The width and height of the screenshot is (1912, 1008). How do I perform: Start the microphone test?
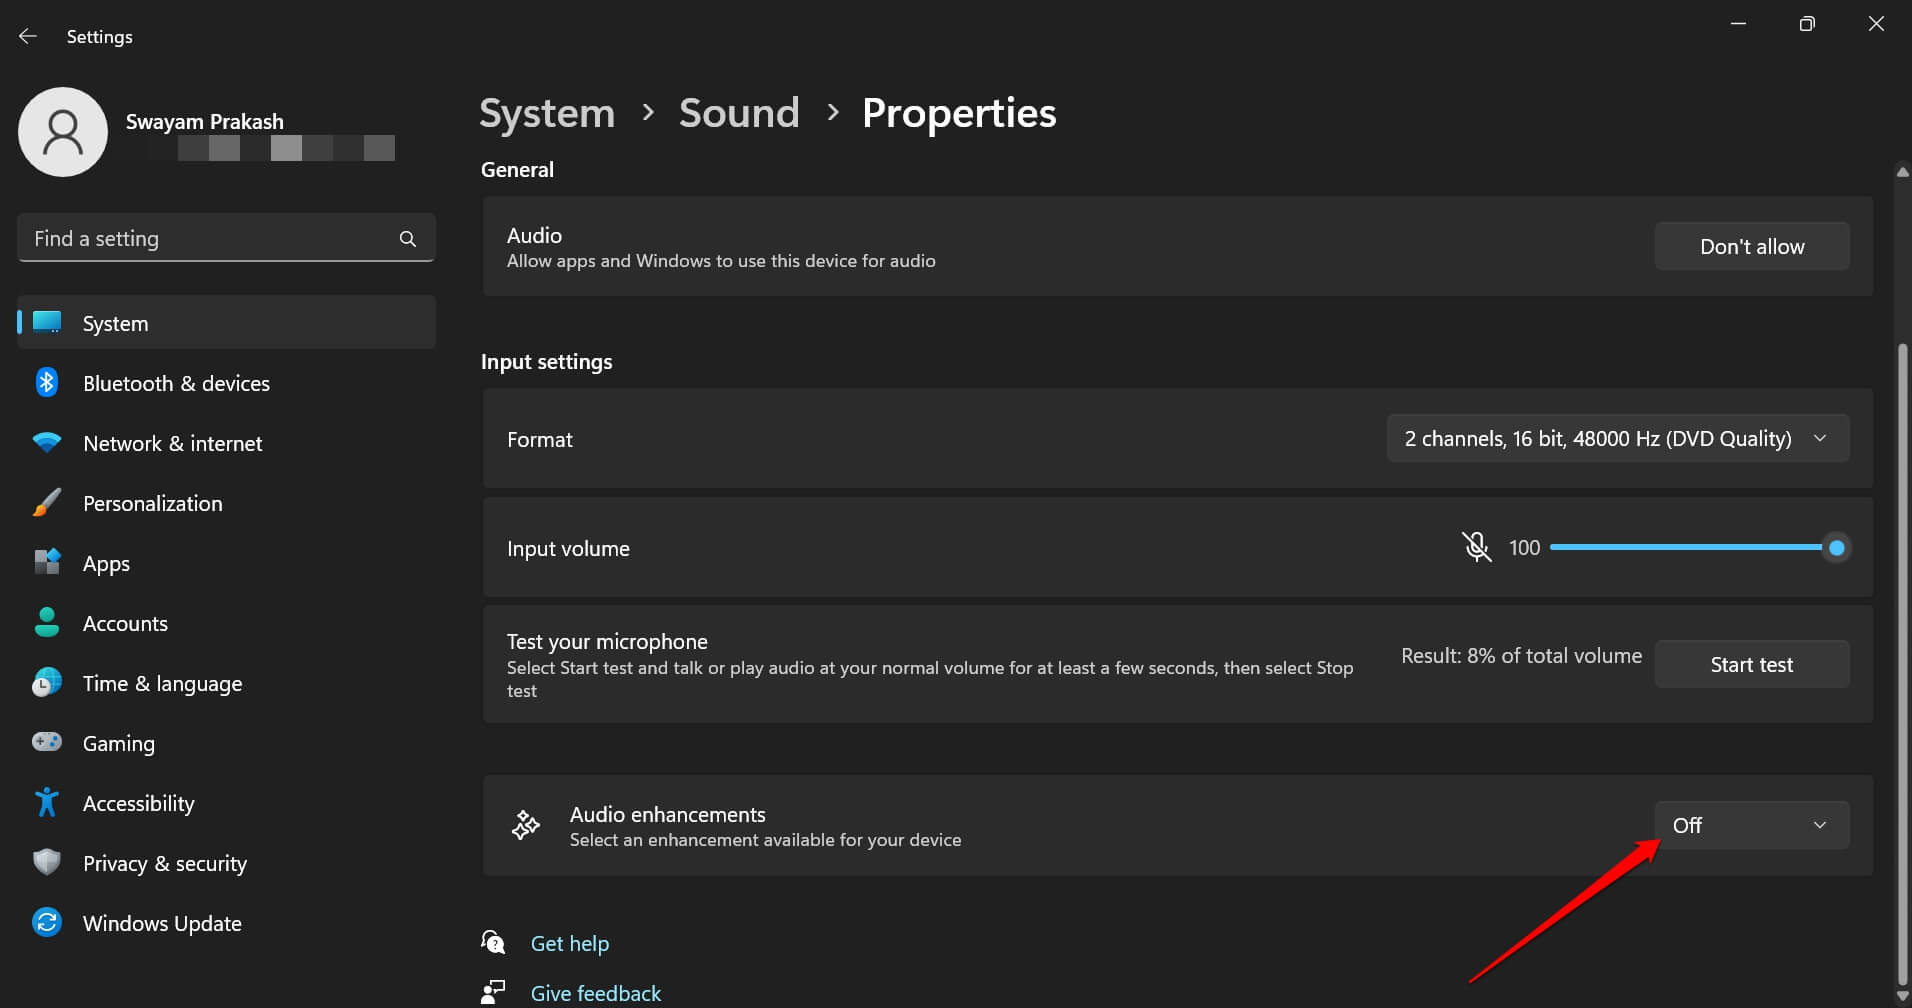(x=1751, y=664)
